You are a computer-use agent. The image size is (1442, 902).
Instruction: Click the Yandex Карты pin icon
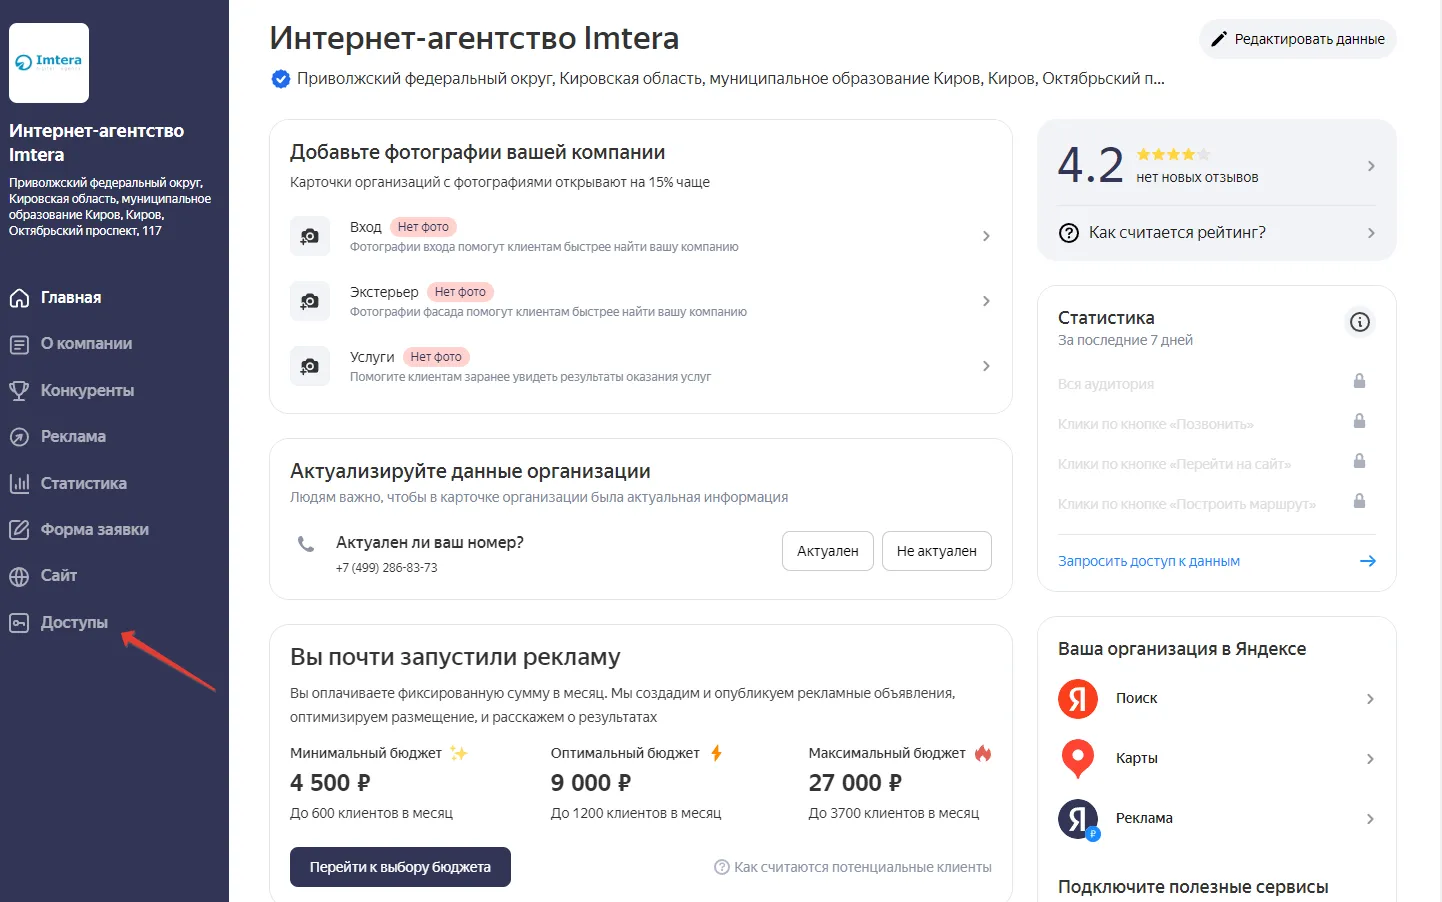1078,759
